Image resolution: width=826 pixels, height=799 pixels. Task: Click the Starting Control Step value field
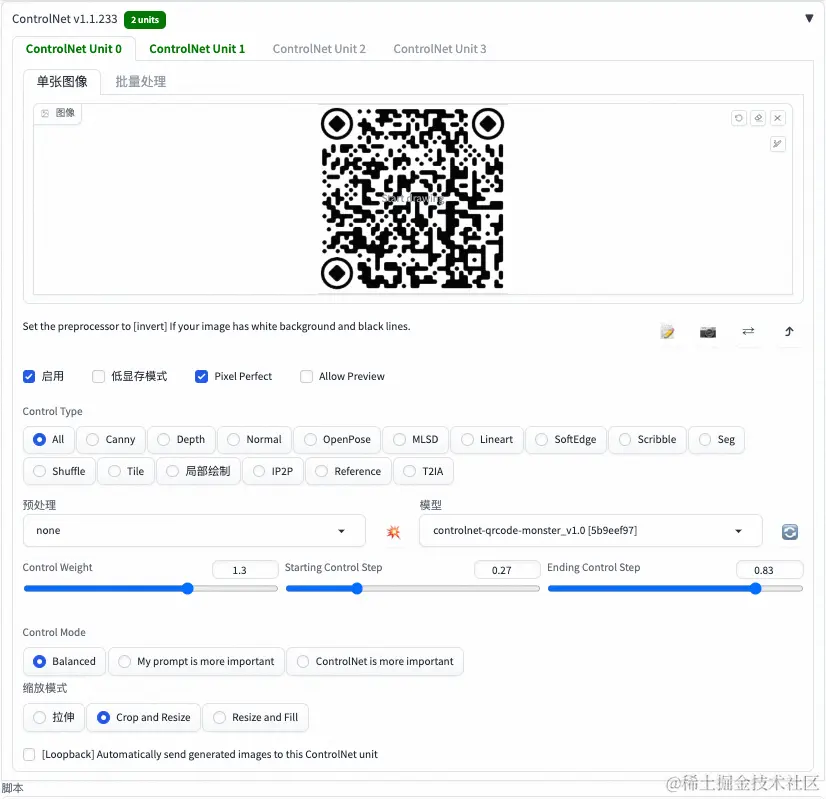pos(507,570)
